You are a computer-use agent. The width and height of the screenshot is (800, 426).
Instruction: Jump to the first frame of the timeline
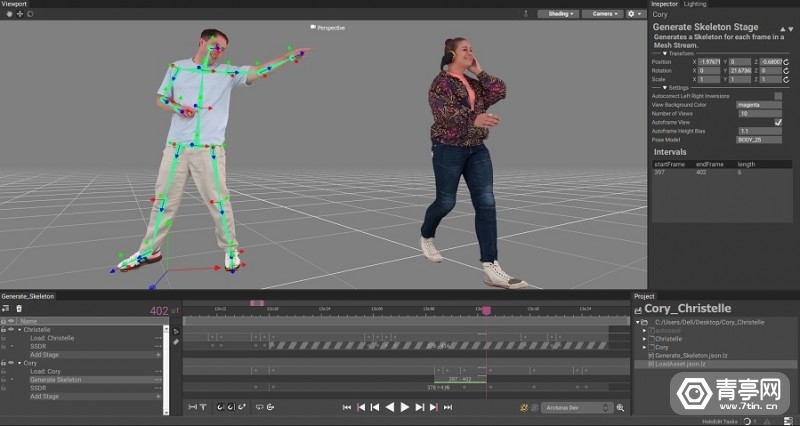click(347, 407)
